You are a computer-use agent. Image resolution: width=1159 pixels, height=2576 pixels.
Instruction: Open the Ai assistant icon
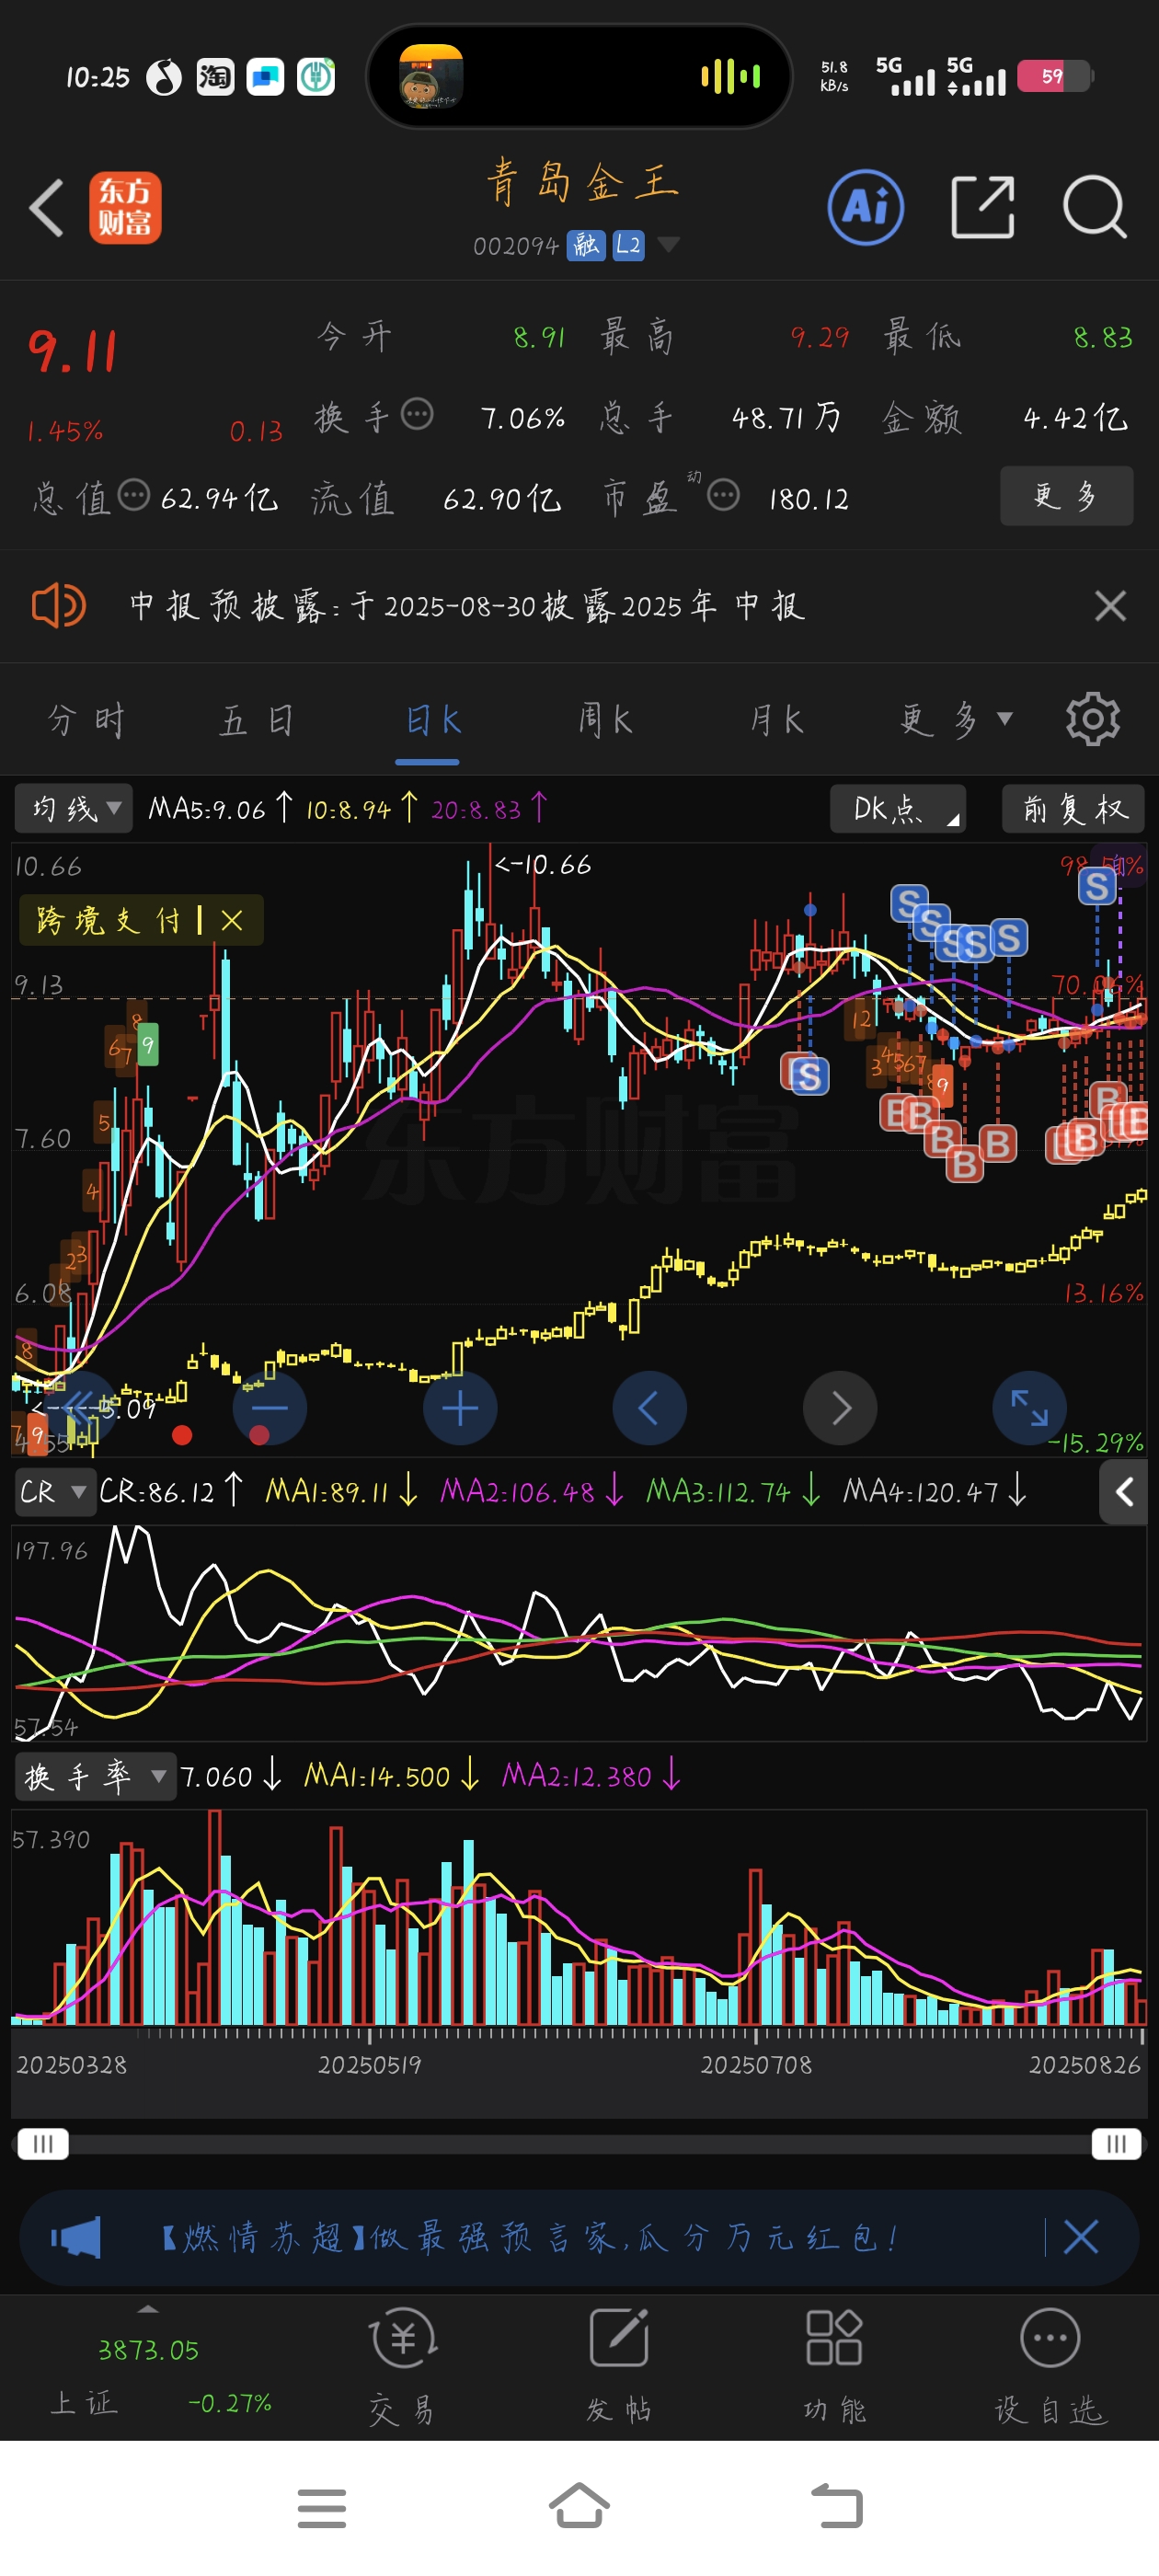pos(866,207)
